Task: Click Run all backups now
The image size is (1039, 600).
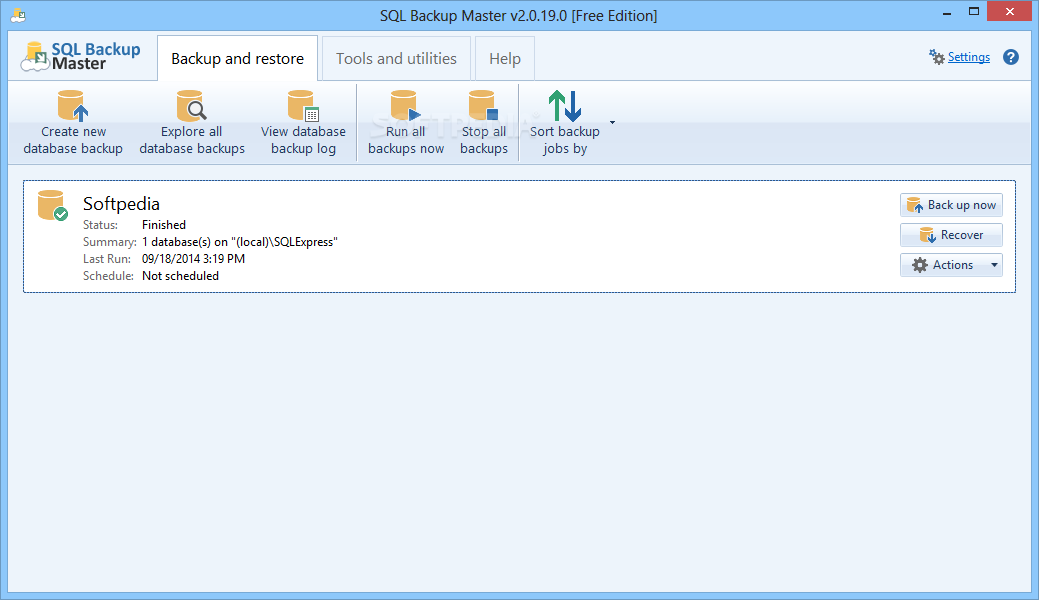Action: (x=406, y=123)
